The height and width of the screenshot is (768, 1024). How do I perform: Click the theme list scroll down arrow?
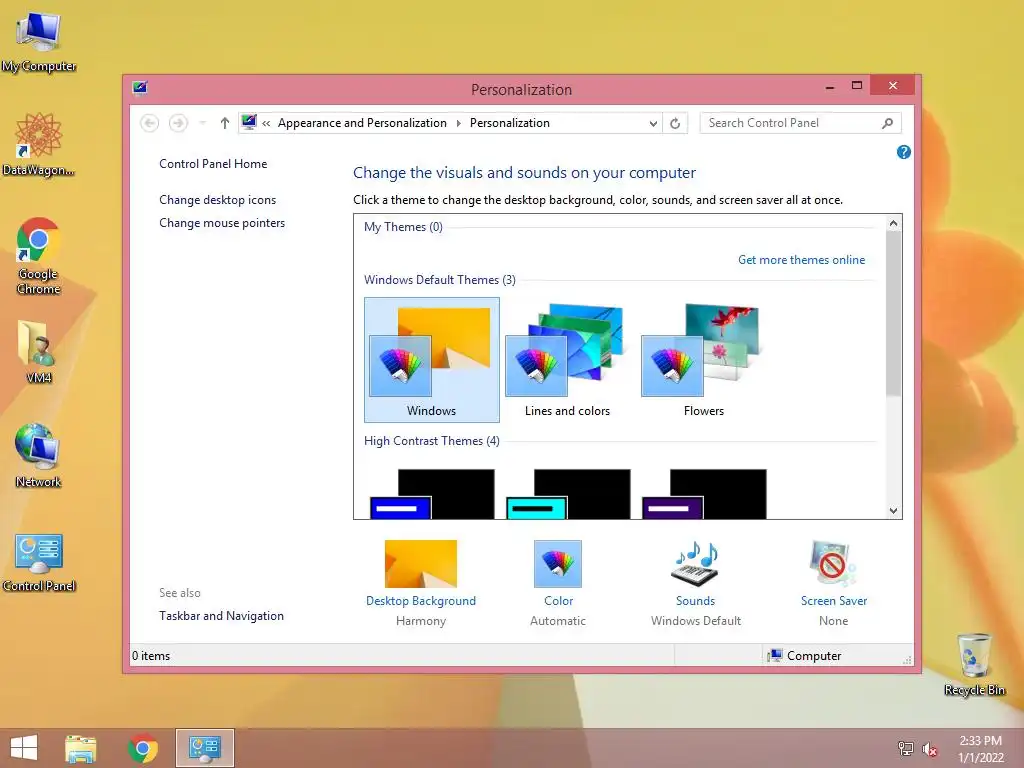click(893, 511)
